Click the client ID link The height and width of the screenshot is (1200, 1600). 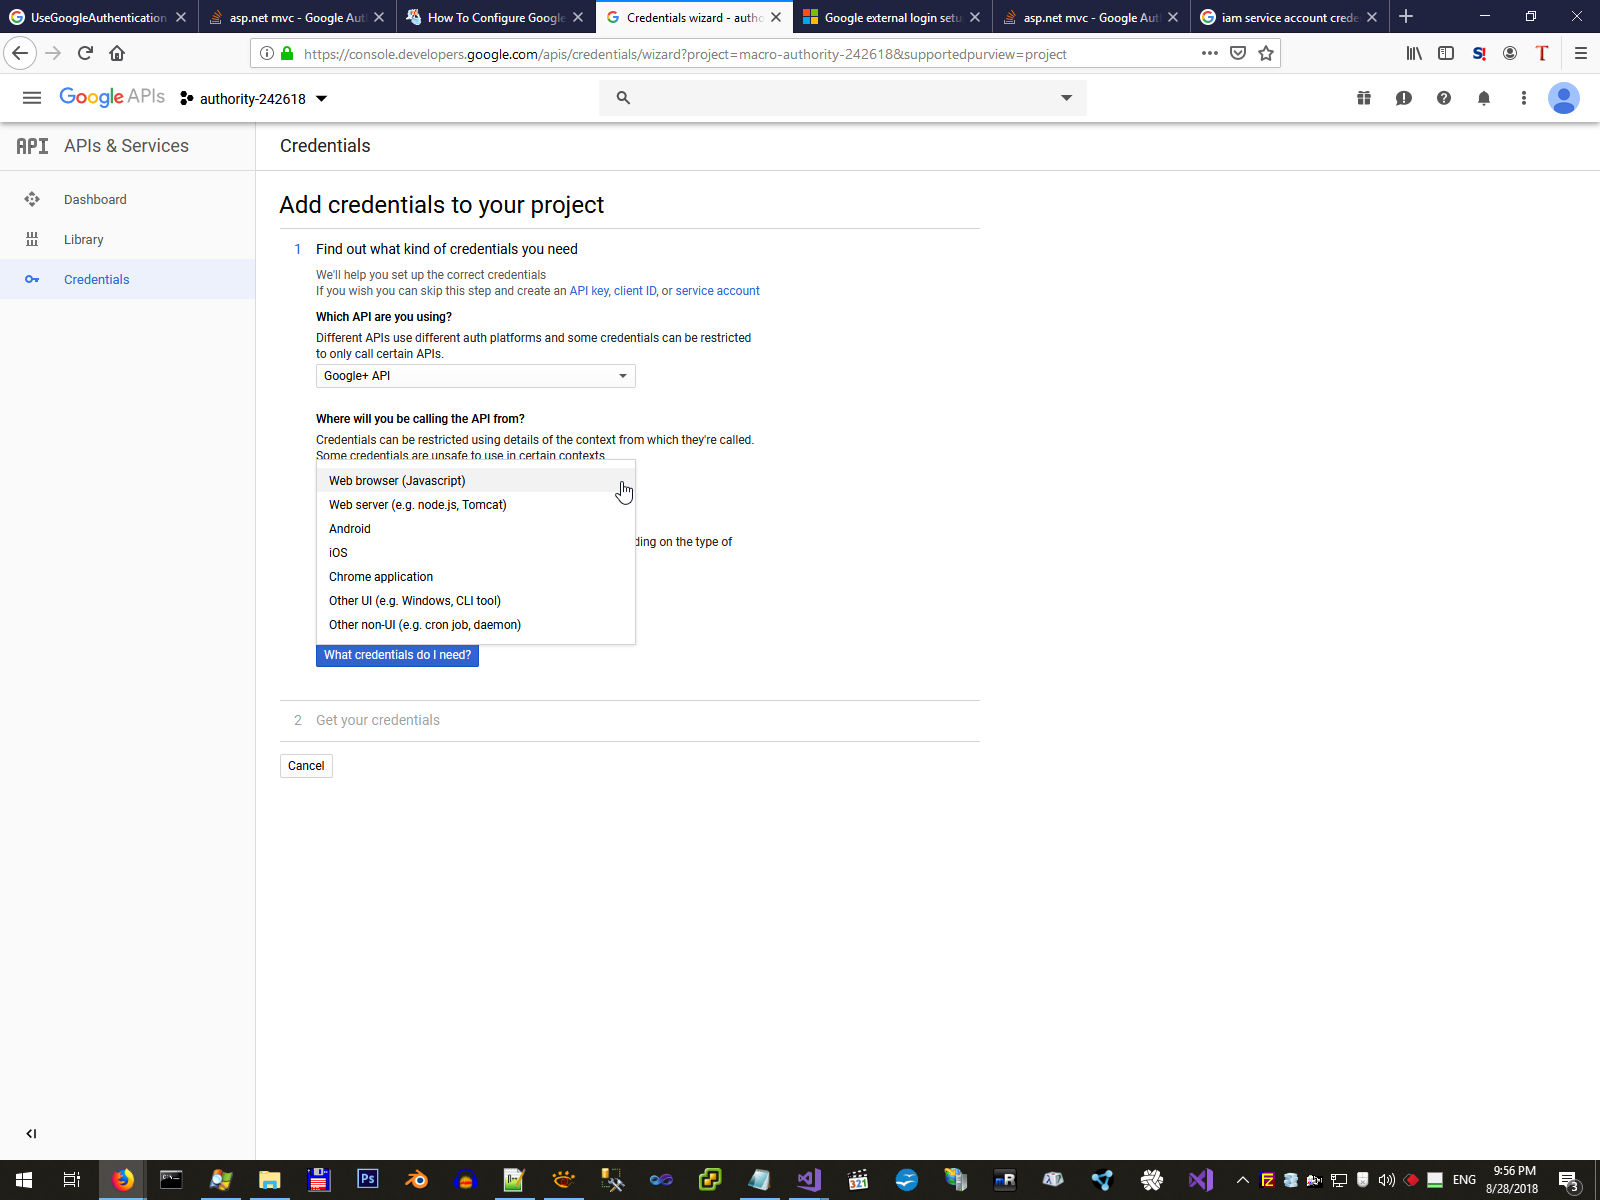(x=635, y=291)
